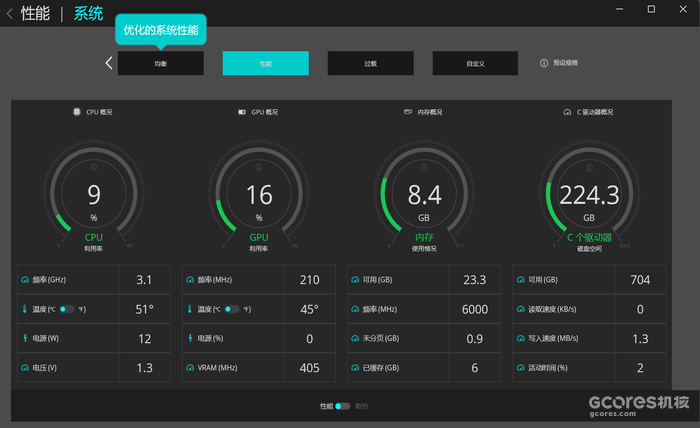
Task: Go back using the arrow next to 性能
Action: coord(10,14)
